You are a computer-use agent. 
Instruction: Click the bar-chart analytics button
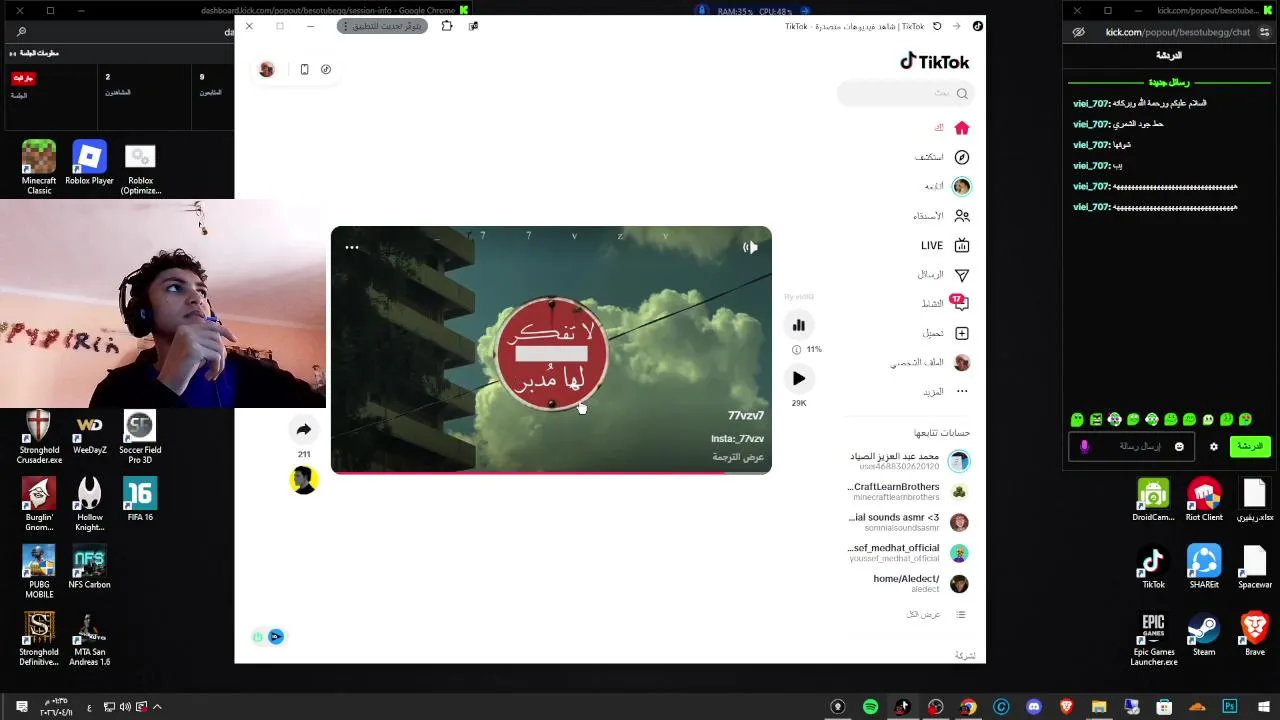pos(799,325)
